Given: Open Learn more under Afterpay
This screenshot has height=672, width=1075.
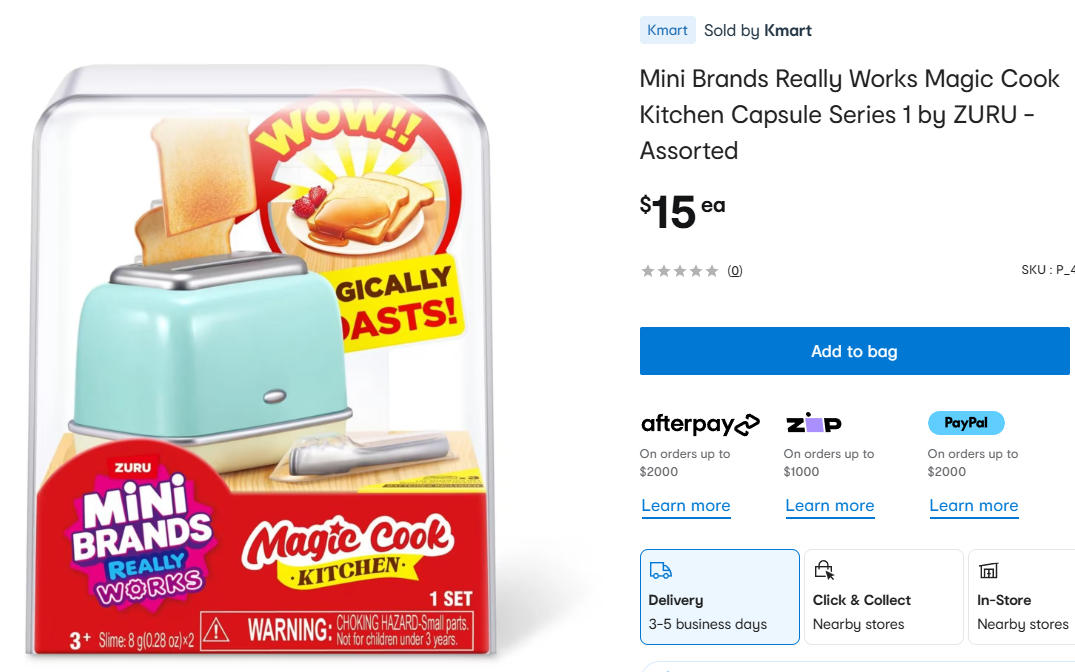Looking at the screenshot, I should [686, 505].
